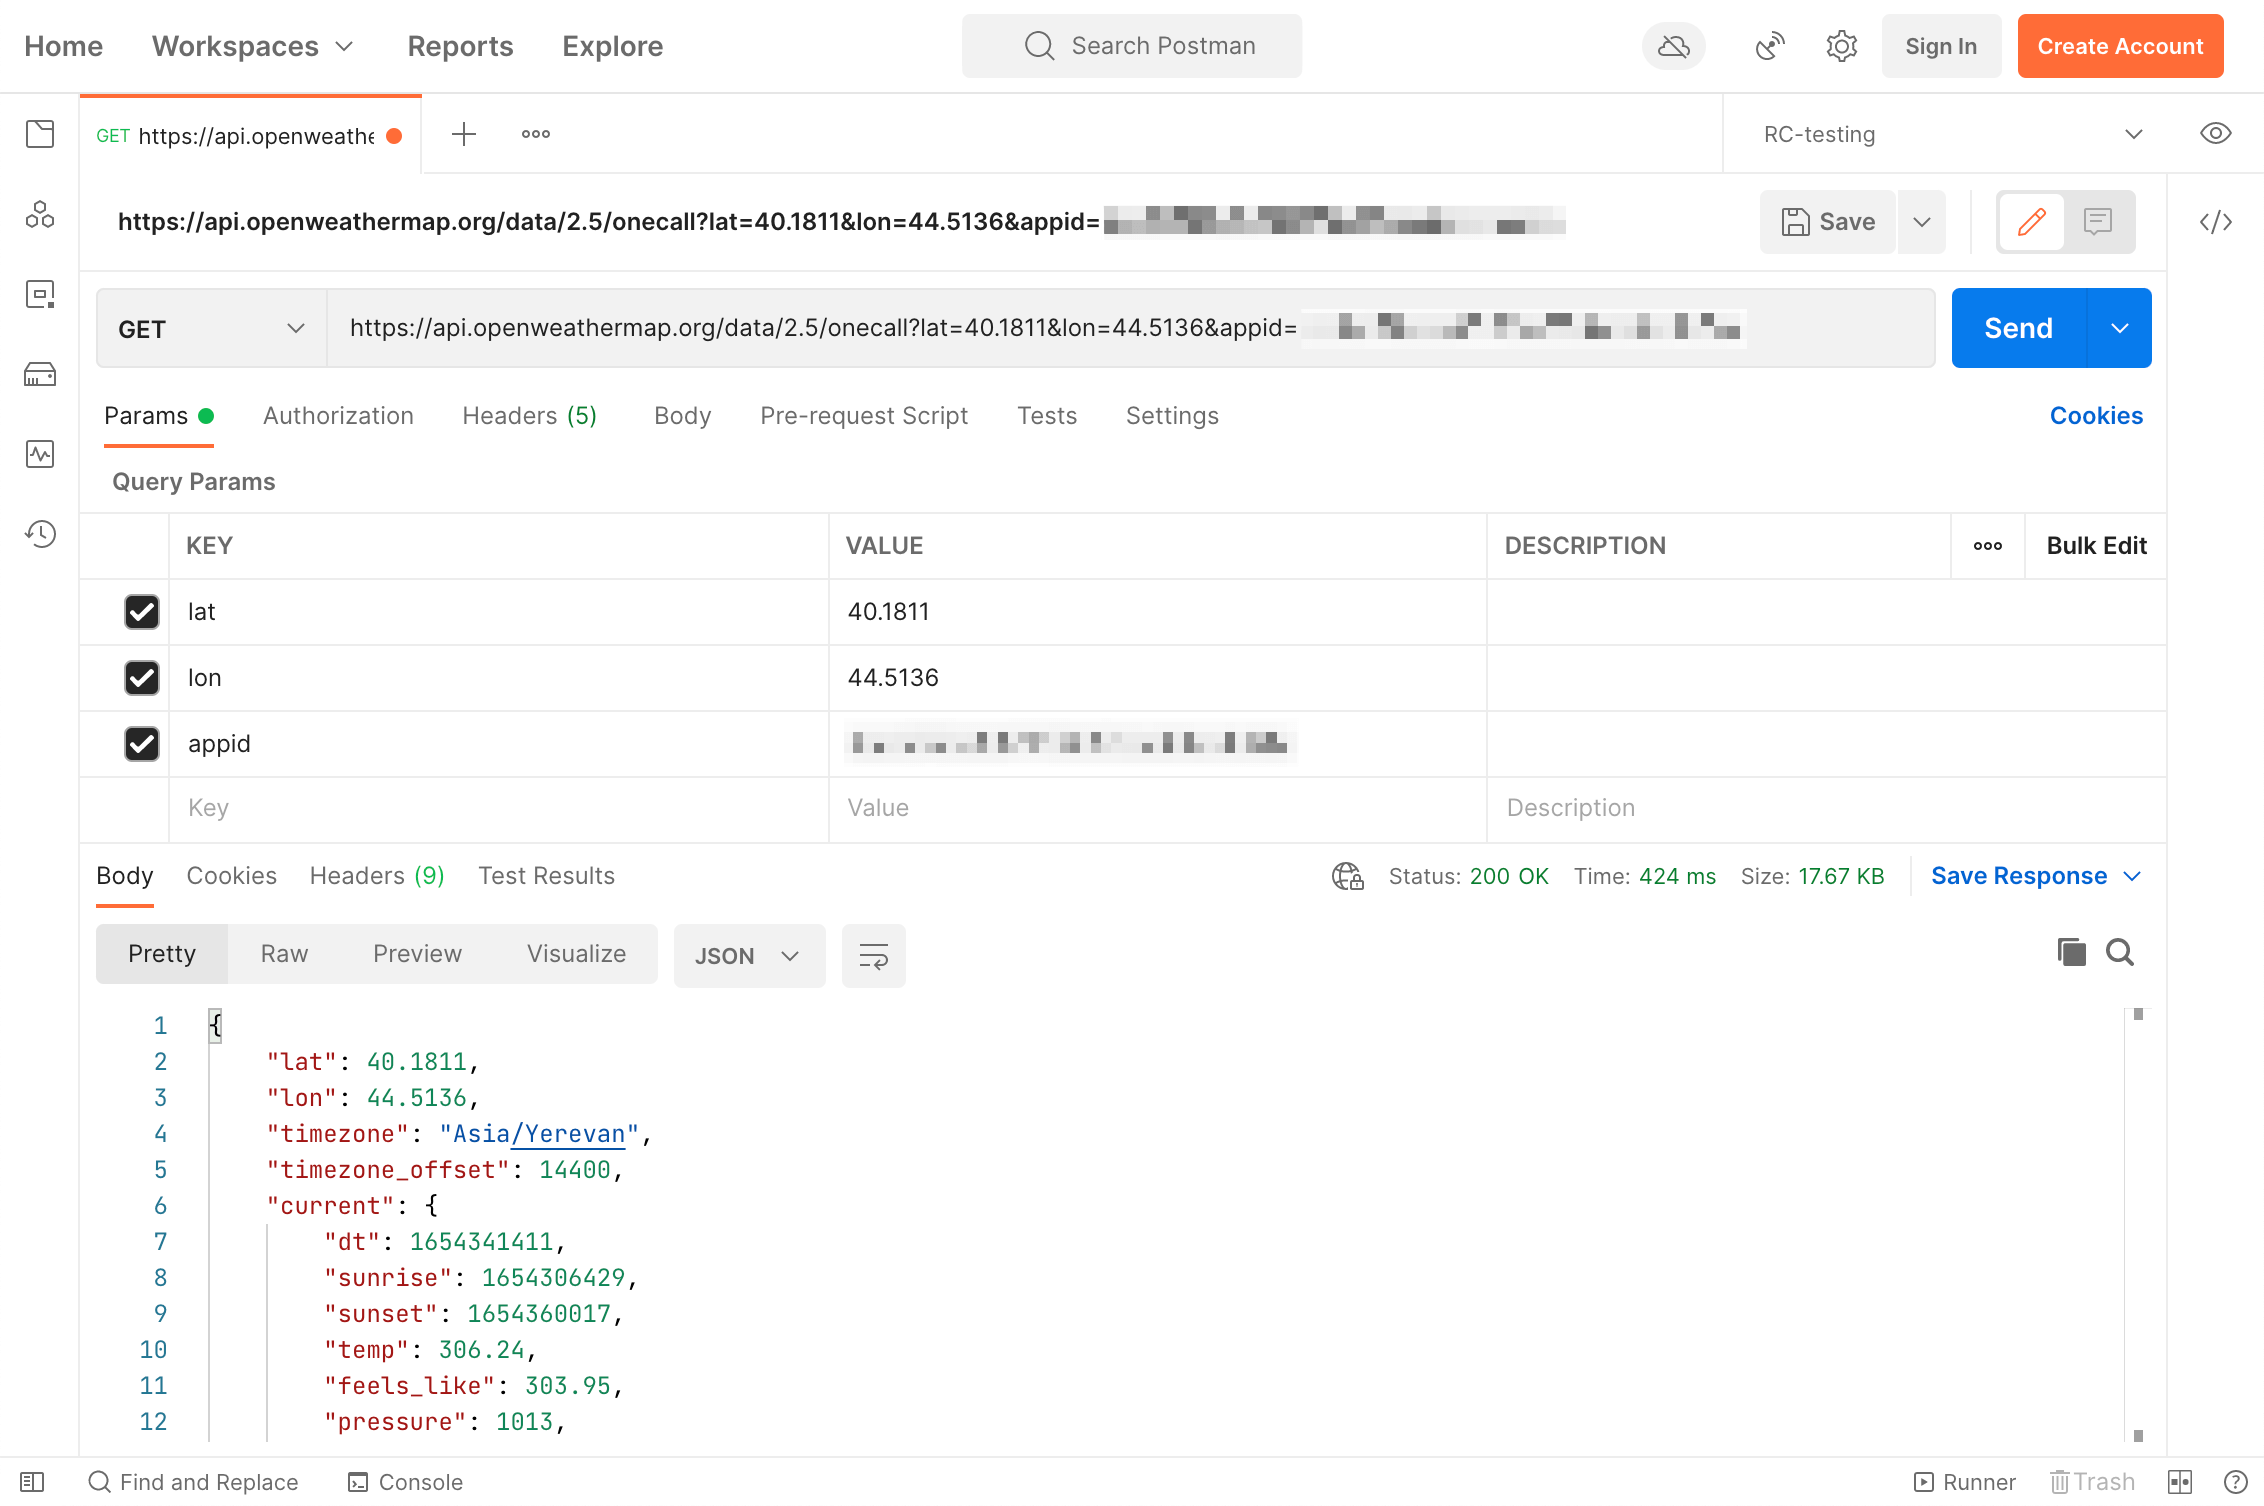2264x1506 pixels.
Task: Select the edit pencil mode icon
Action: click(x=2031, y=221)
